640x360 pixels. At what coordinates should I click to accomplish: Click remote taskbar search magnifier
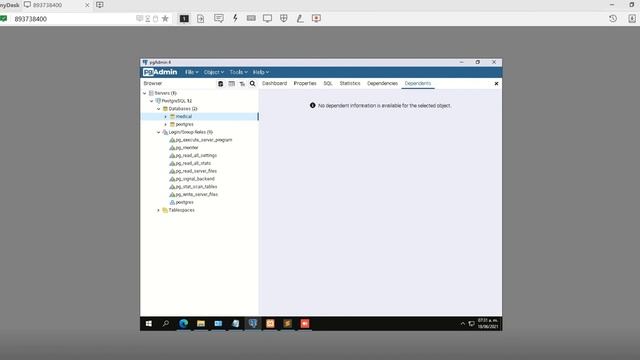pyautogui.click(x=166, y=324)
